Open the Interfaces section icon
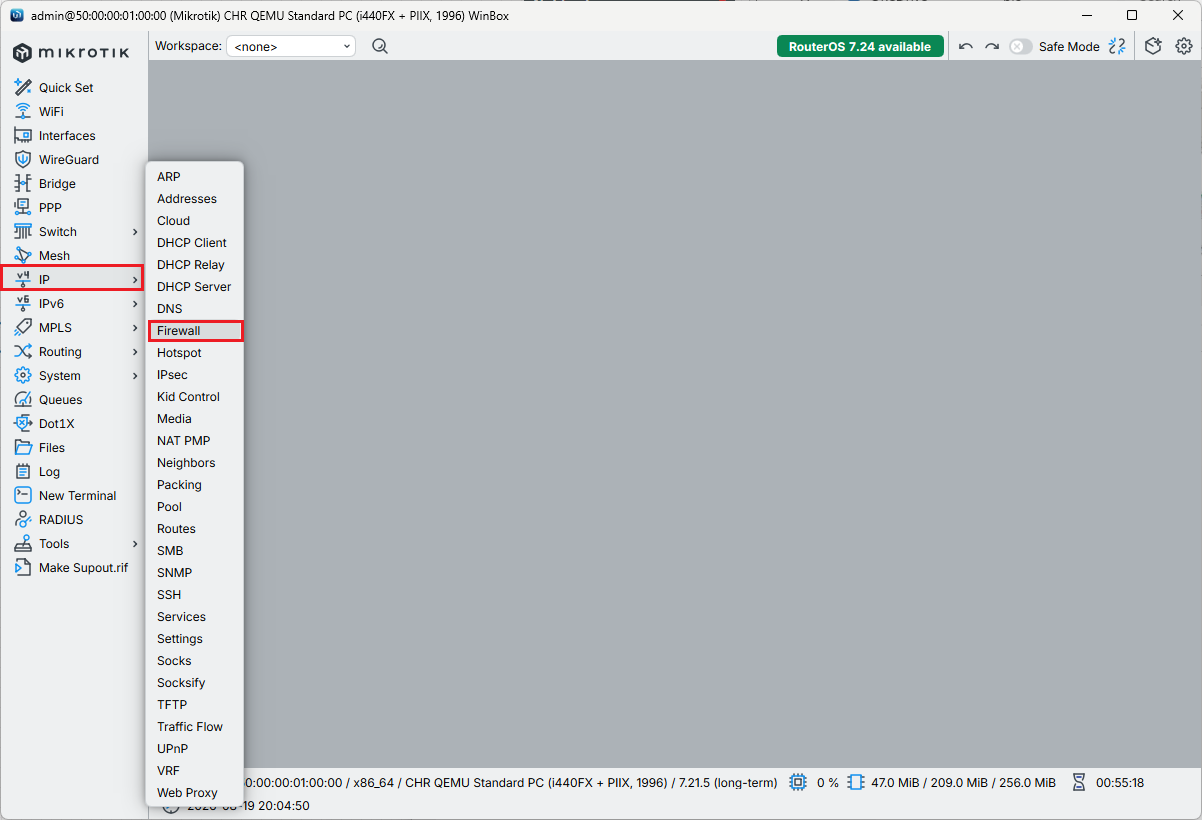 point(23,135)
